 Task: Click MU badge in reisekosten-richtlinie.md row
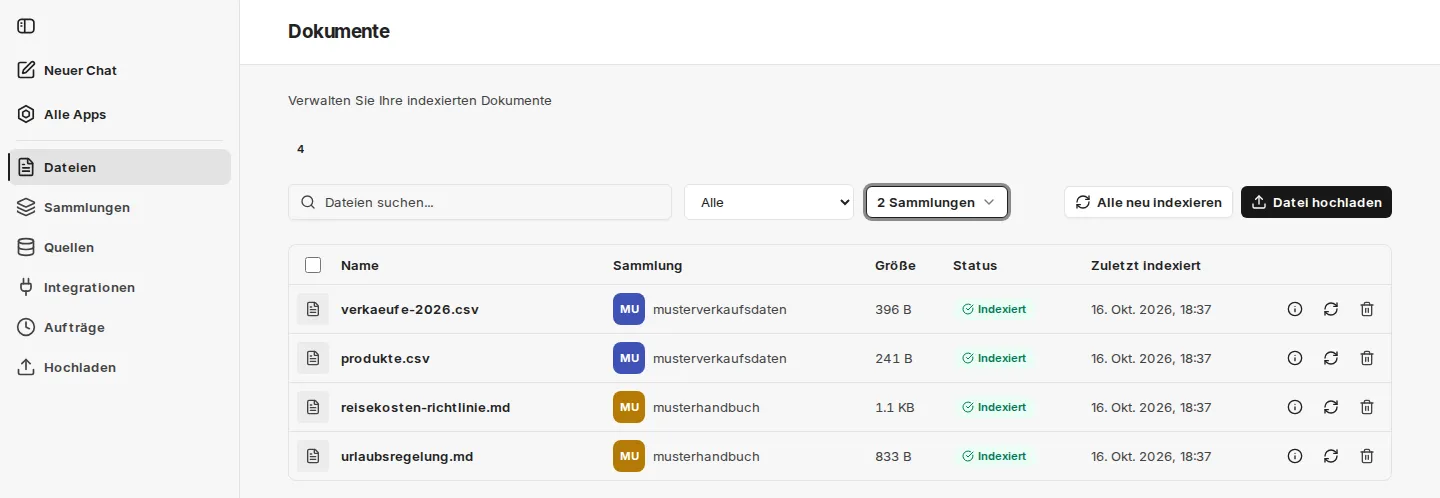(629, 407)
